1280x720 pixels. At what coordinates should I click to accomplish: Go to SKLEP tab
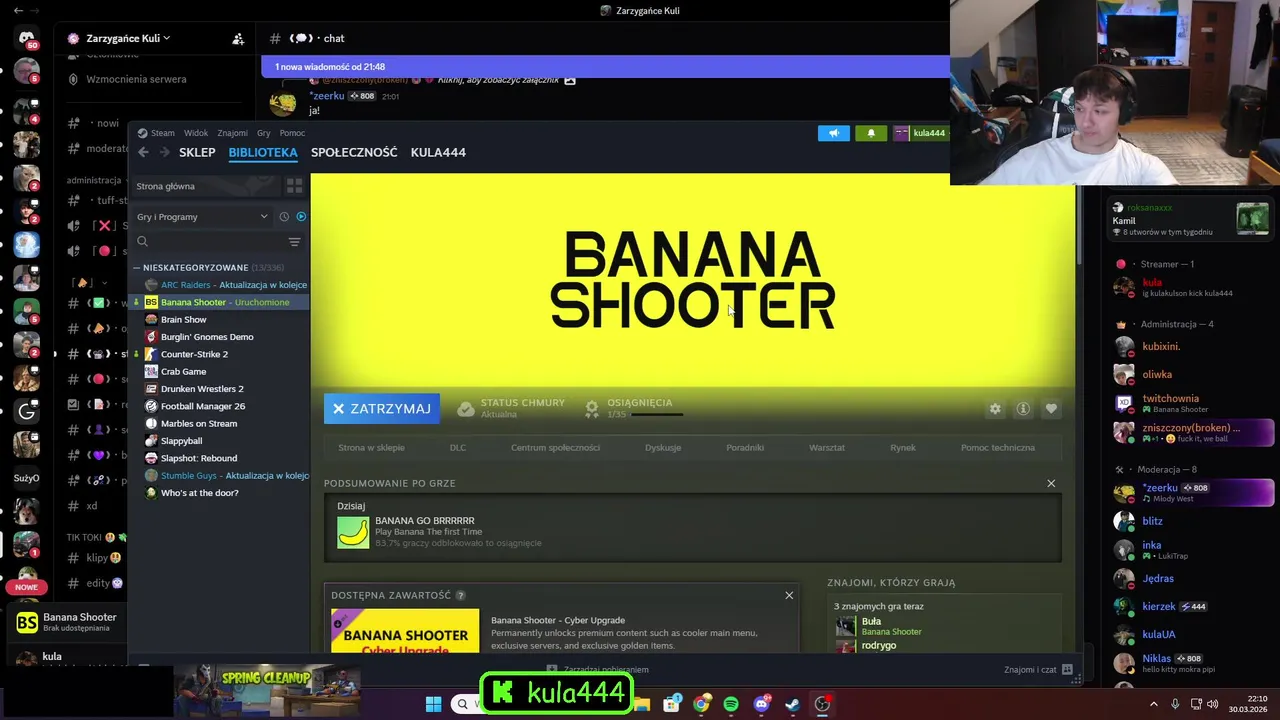pyautogui.click(x=197, y=152)
